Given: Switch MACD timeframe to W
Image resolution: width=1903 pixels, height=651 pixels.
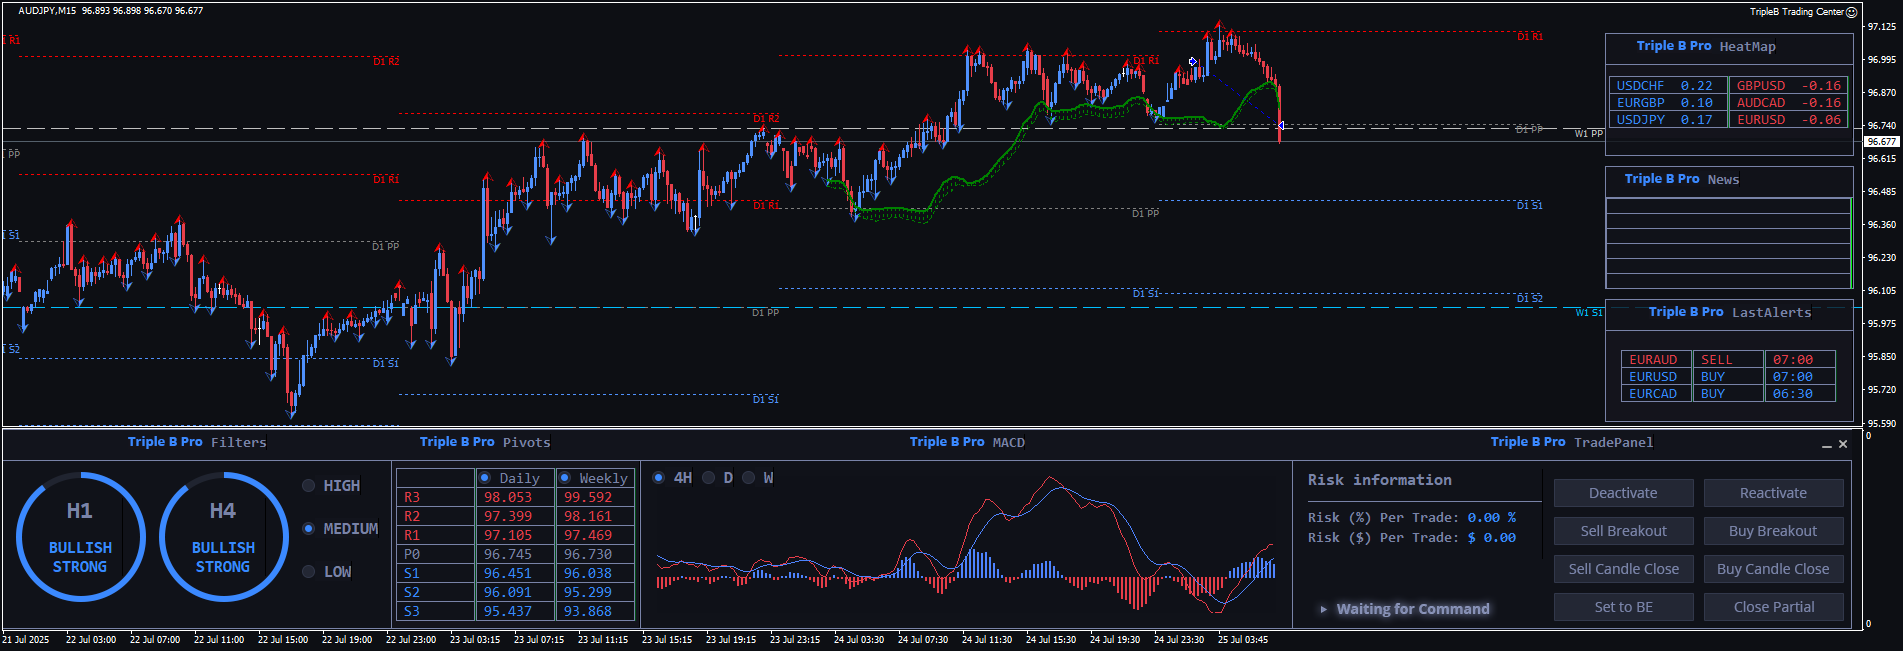Looking at the screenshot, I should pos(749,478).
